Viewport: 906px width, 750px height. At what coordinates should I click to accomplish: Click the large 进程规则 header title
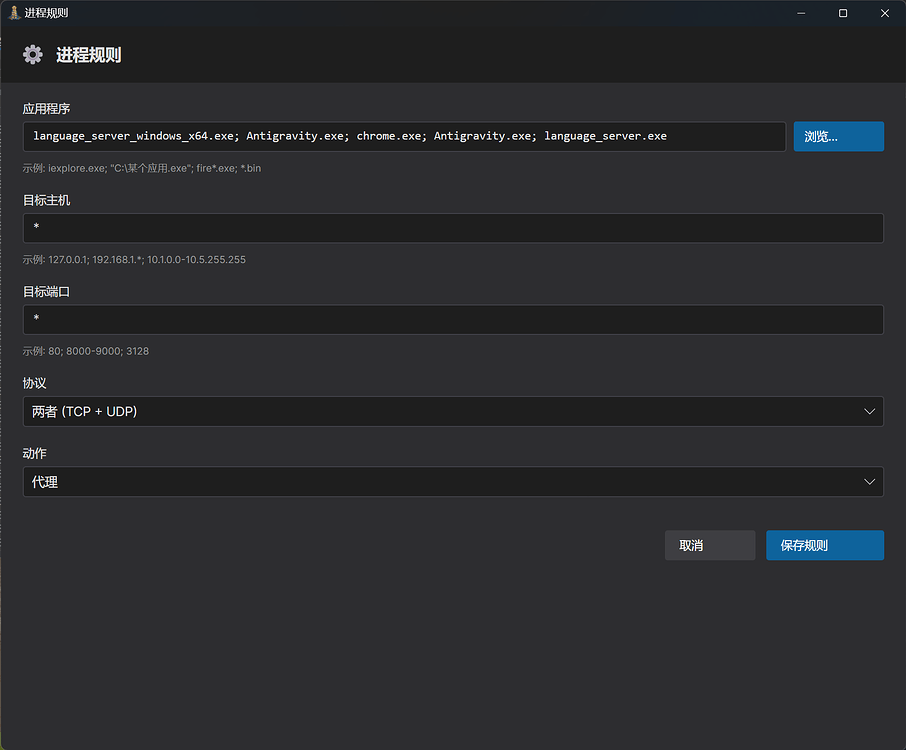coord(88,55)
